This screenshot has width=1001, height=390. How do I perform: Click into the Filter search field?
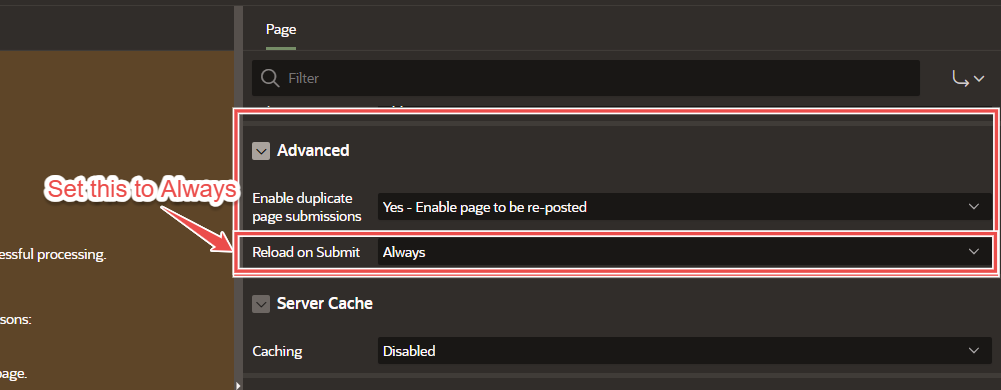point(585,78)
